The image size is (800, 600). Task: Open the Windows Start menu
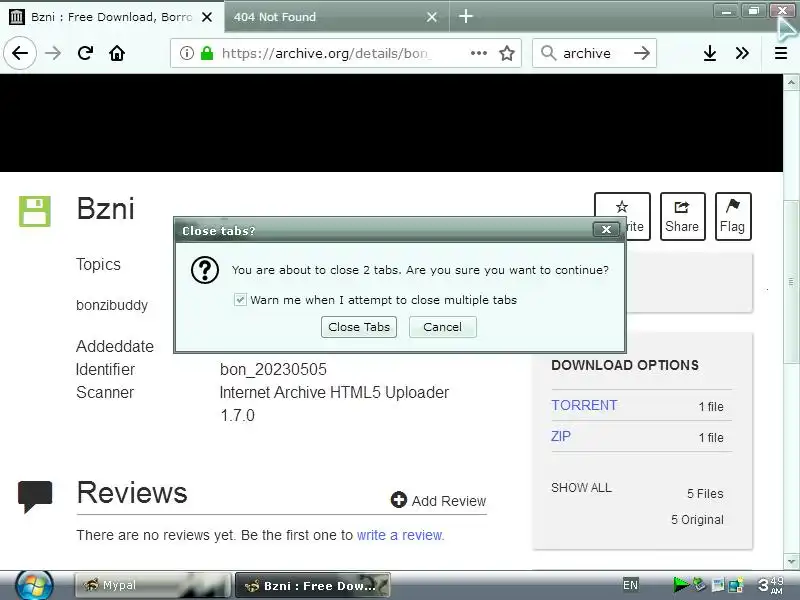pyautogui.click(x=34, y=585)
